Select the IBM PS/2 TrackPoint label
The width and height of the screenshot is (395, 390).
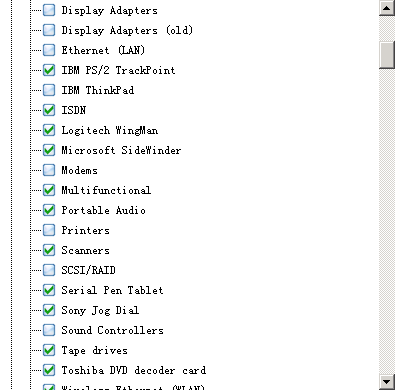(118, 70)
